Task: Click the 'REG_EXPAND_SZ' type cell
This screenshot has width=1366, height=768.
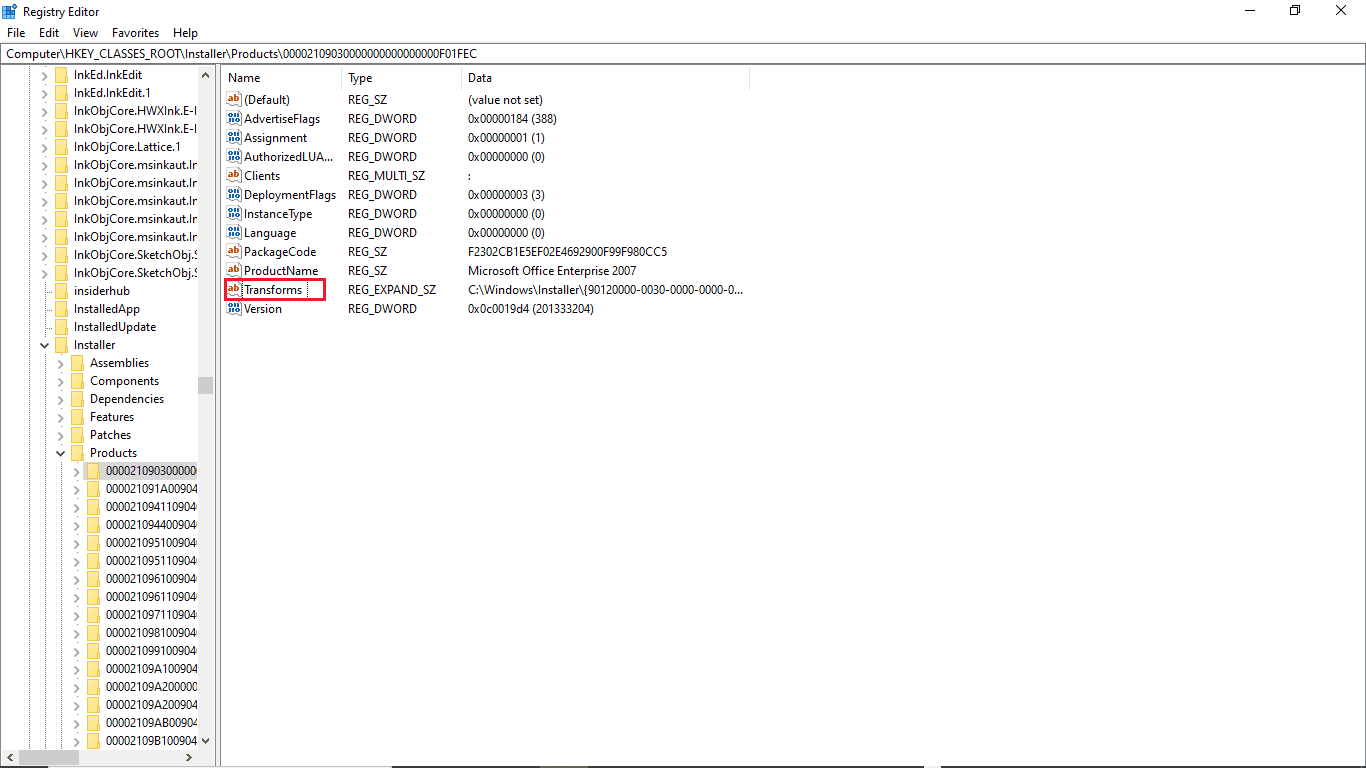Action: pyautogui.click(x=392, y=290)
